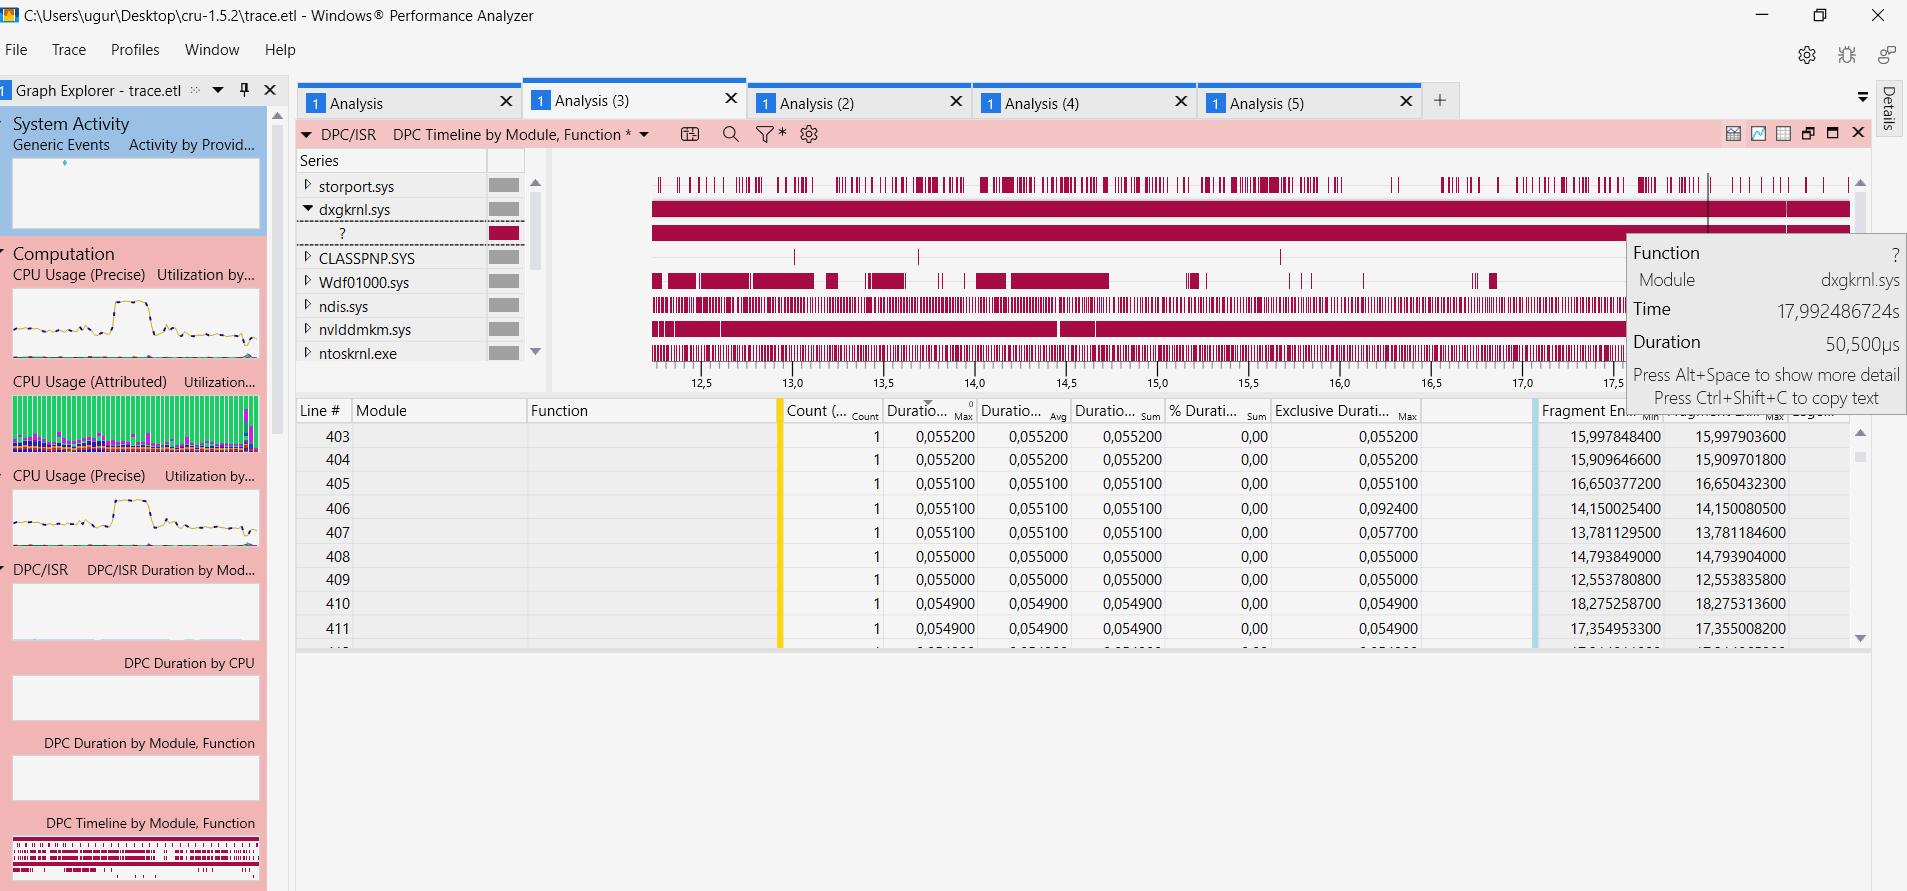Sort by the Function column header

tap(652, 410)
